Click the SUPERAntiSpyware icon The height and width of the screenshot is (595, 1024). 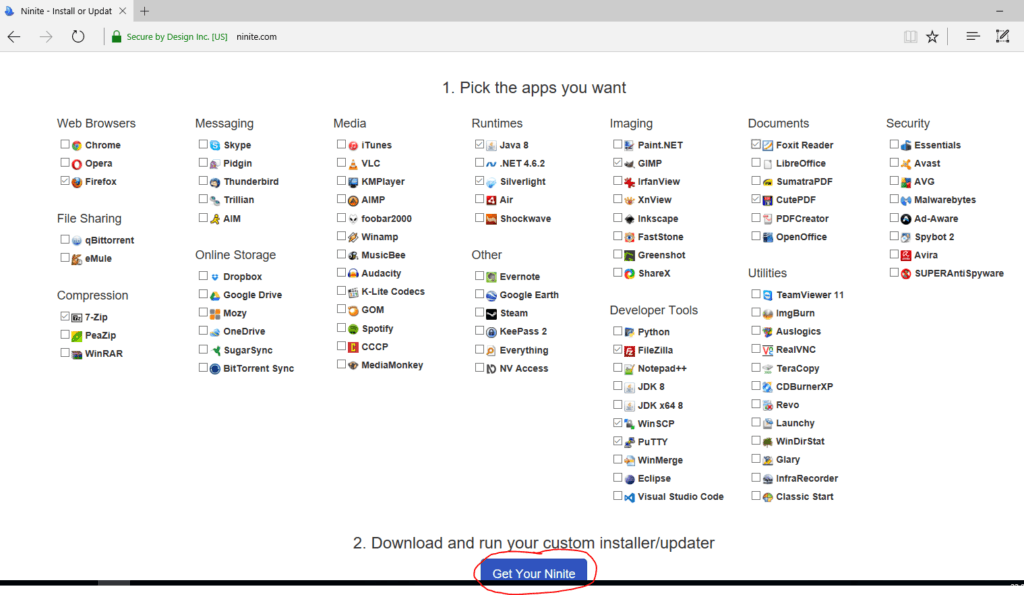[906, 274]
